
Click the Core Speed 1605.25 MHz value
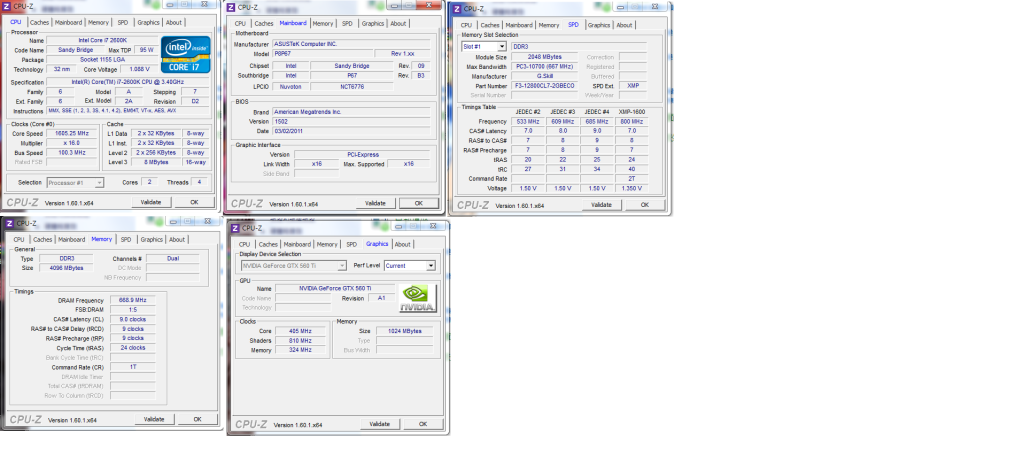tap(72, 134)
